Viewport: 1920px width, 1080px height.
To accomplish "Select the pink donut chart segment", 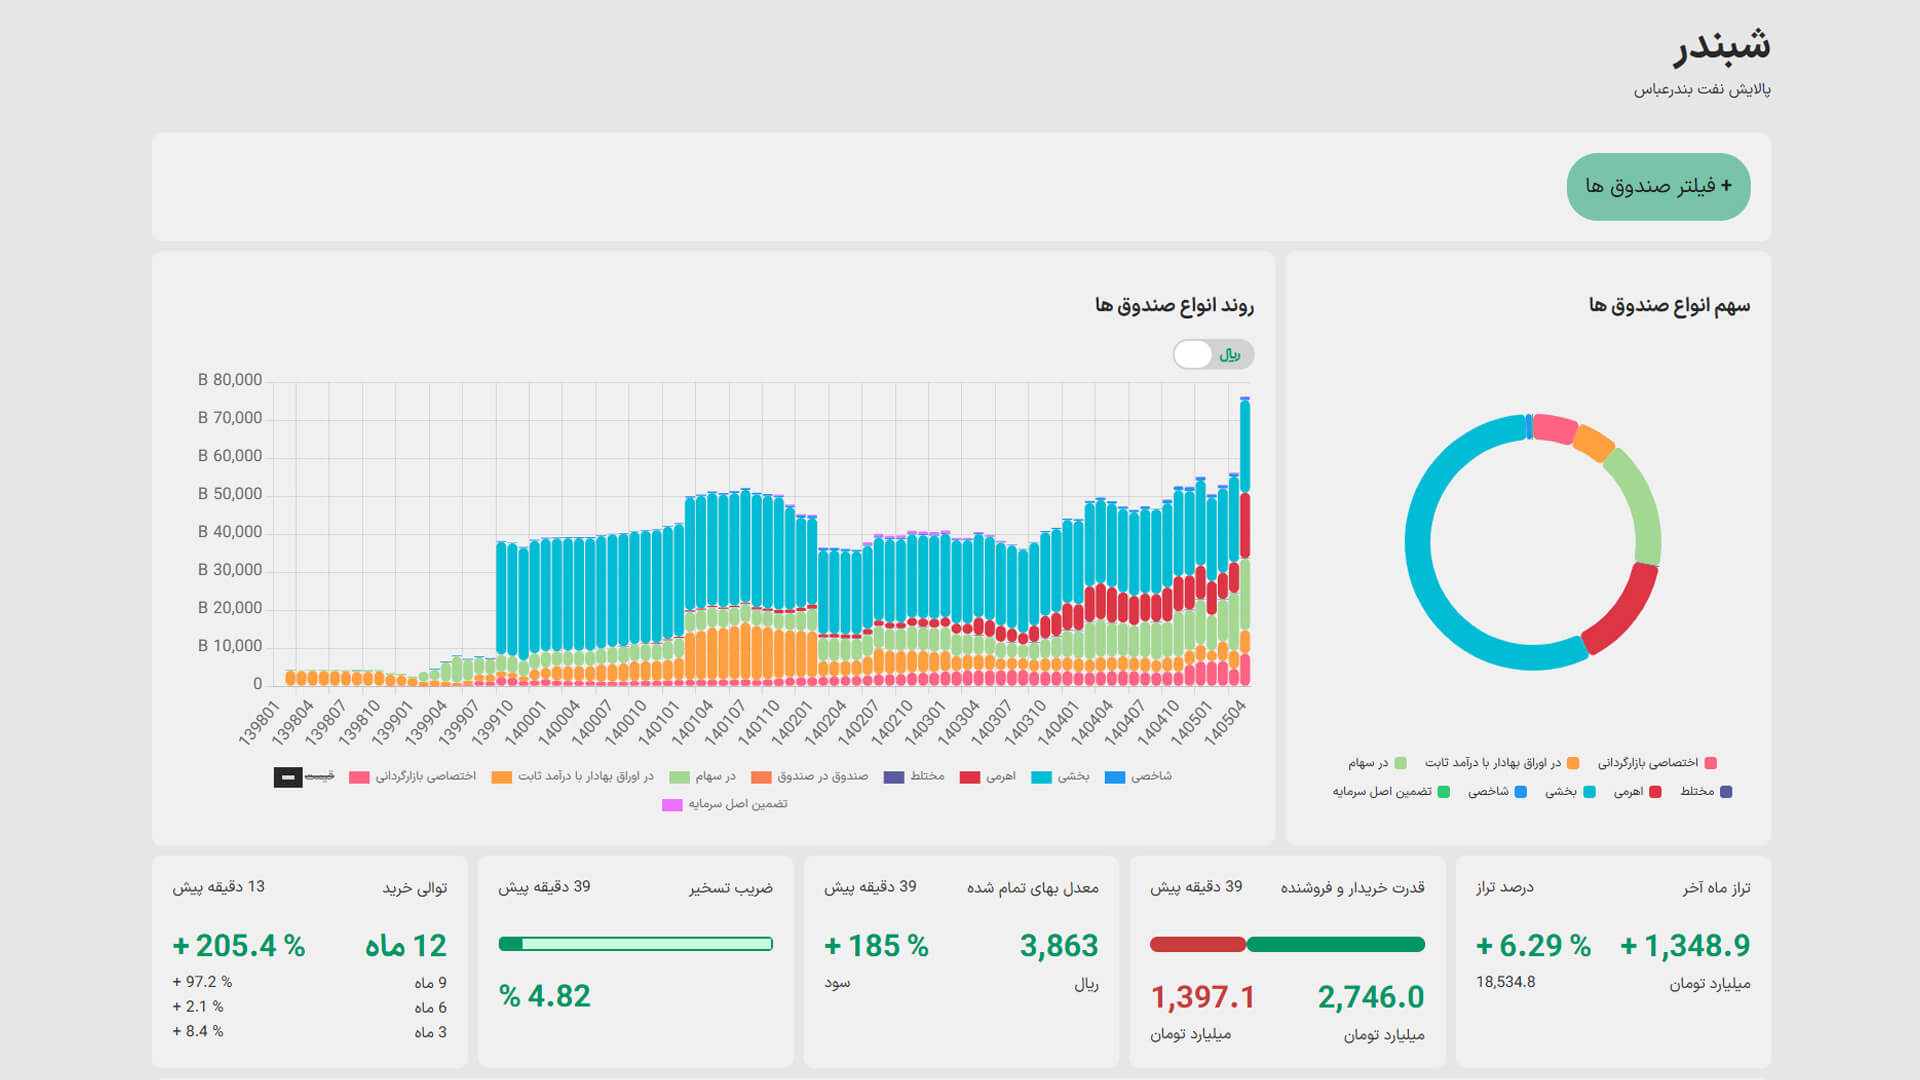I will 1555,428.
